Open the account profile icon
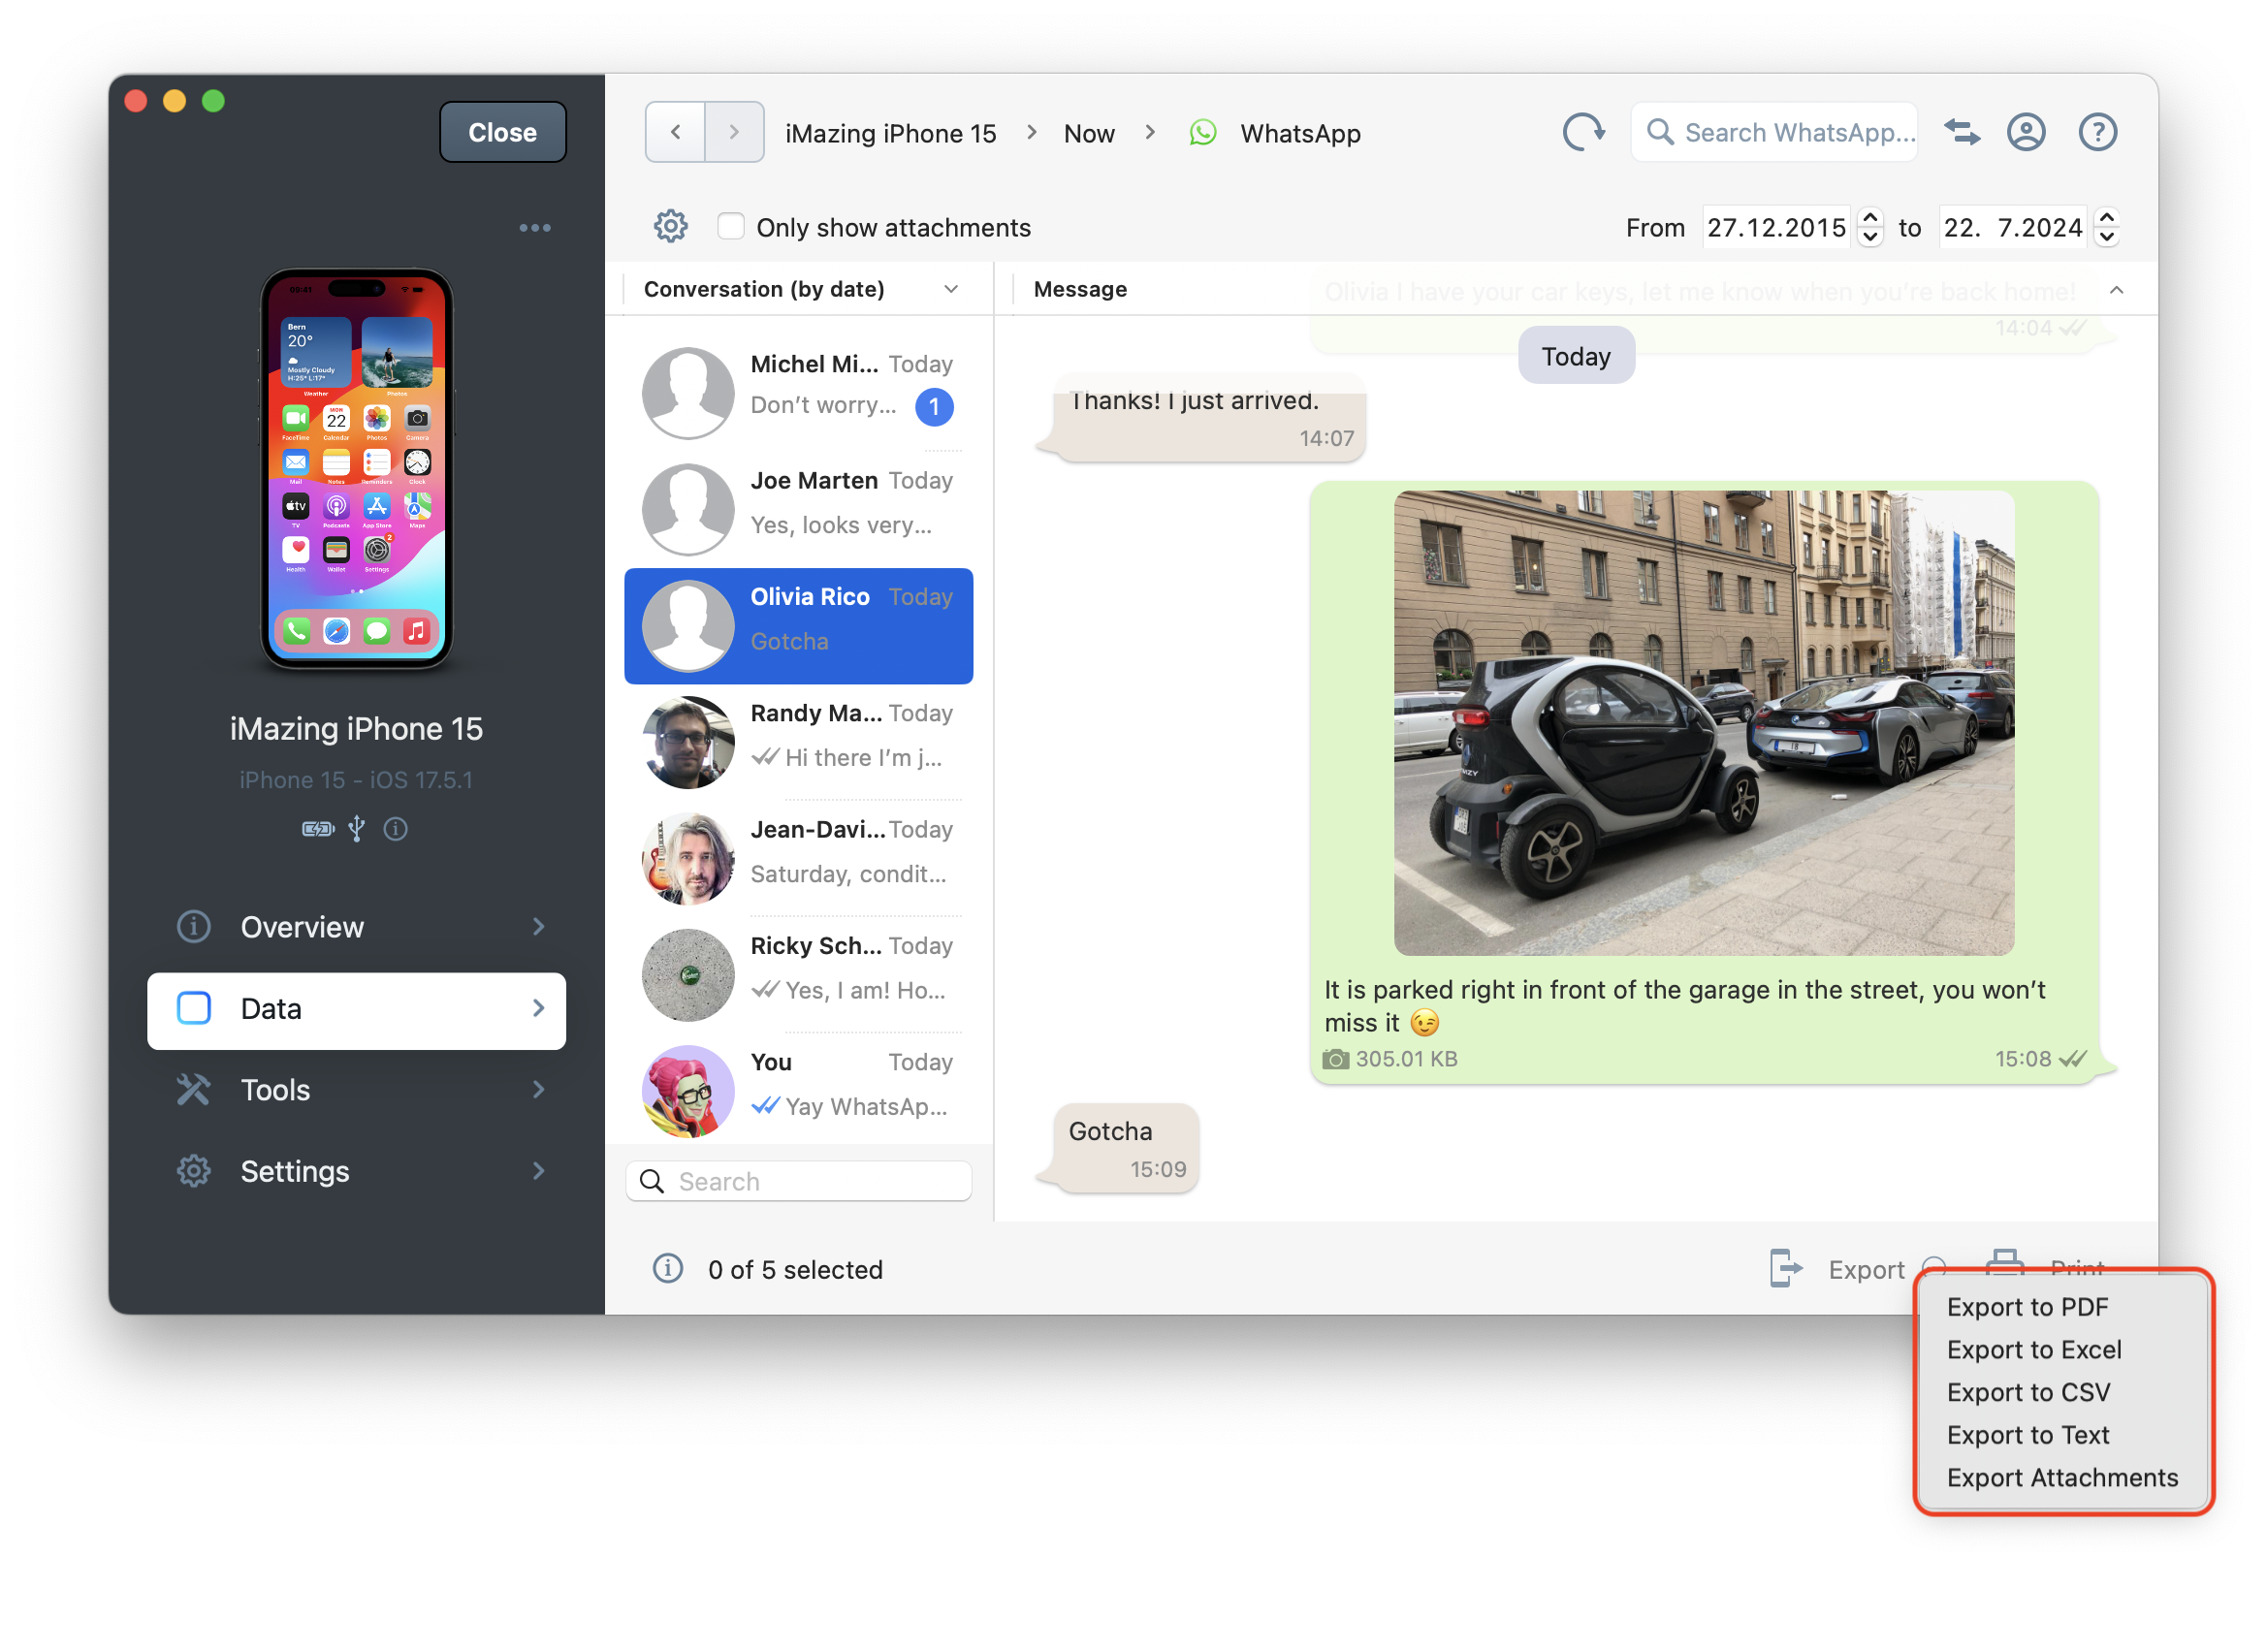The height and width of the screenshot is (1652, 2267). (x=2025, y=132)
